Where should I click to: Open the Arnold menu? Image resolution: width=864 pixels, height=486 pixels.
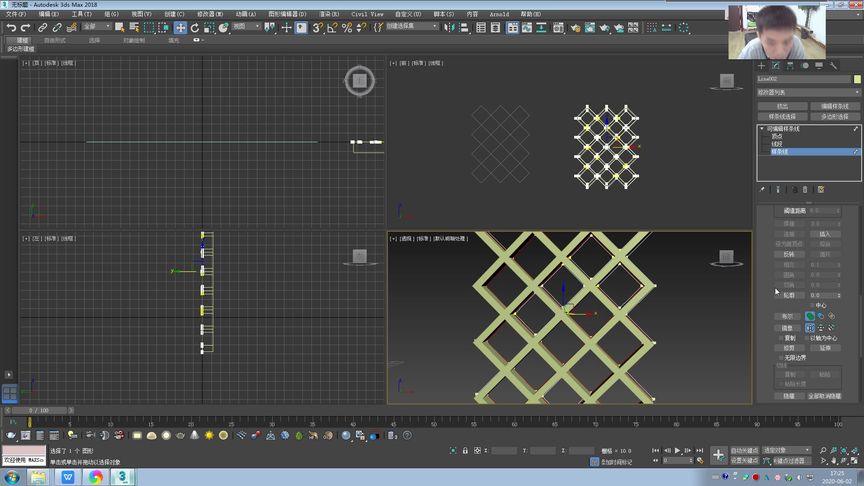pyautogui.click(x=500, y=14)
